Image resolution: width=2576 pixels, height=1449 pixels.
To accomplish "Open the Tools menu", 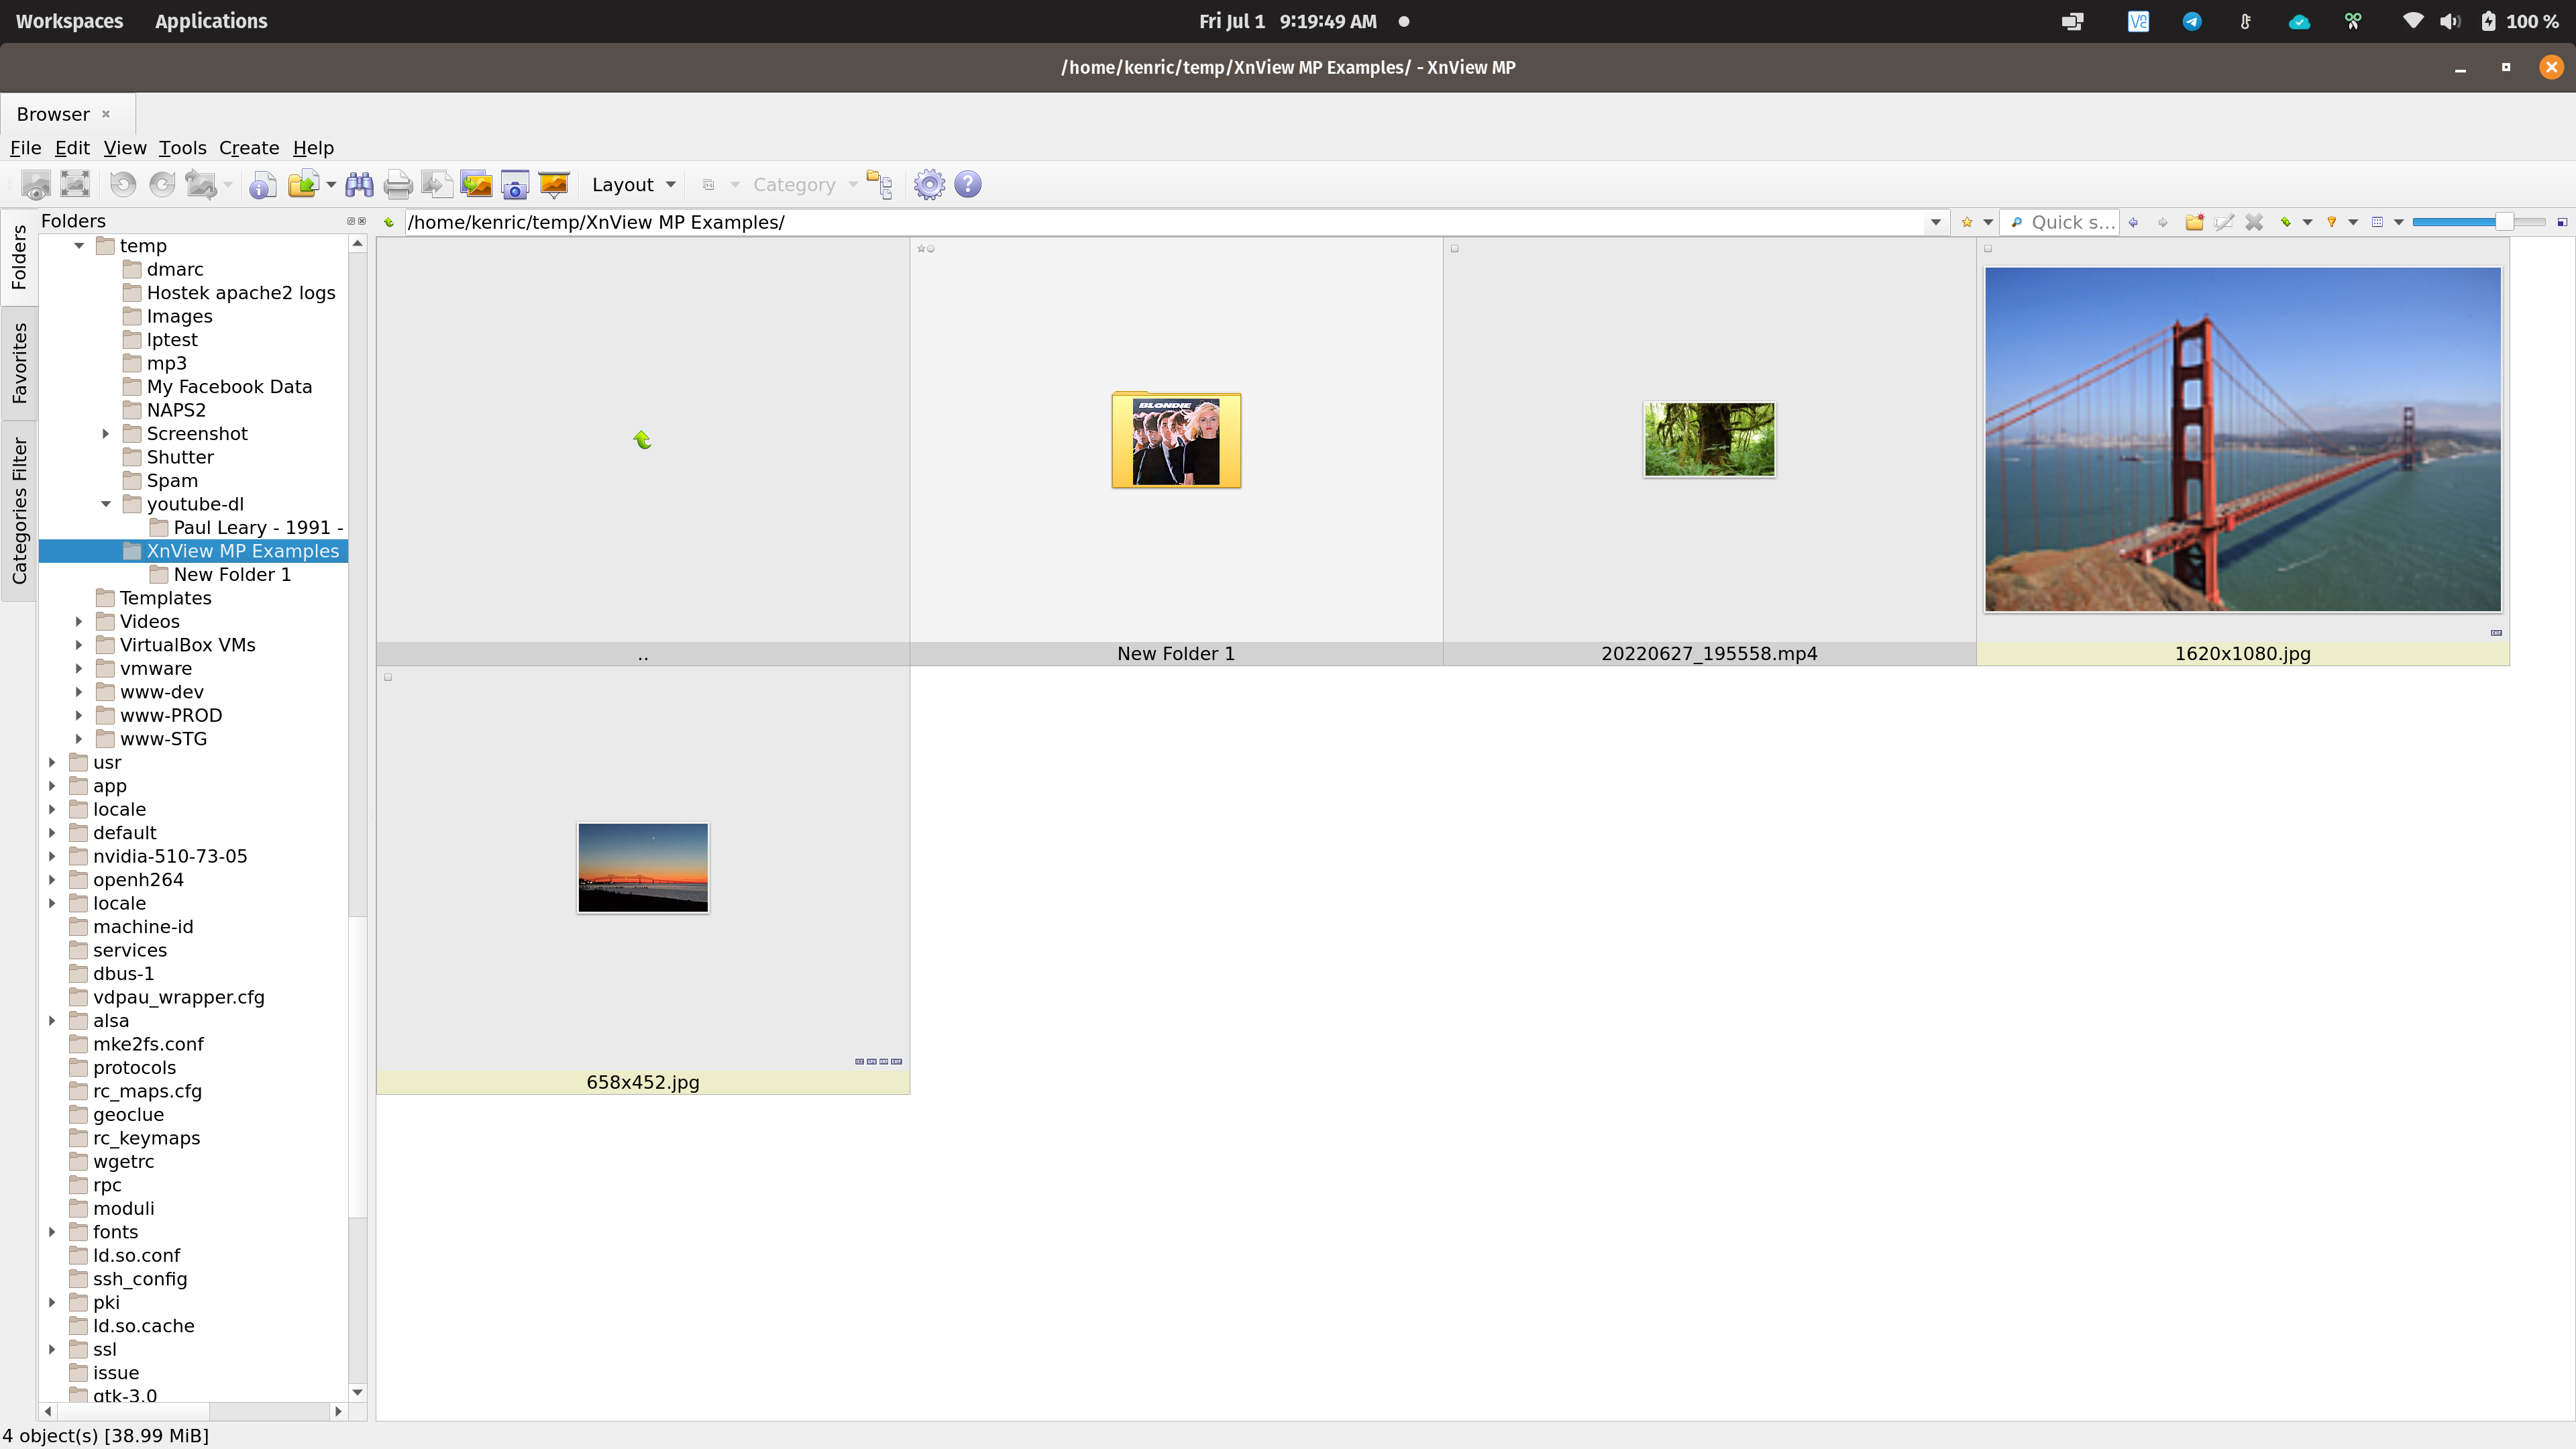I will (x=182, y=148).
